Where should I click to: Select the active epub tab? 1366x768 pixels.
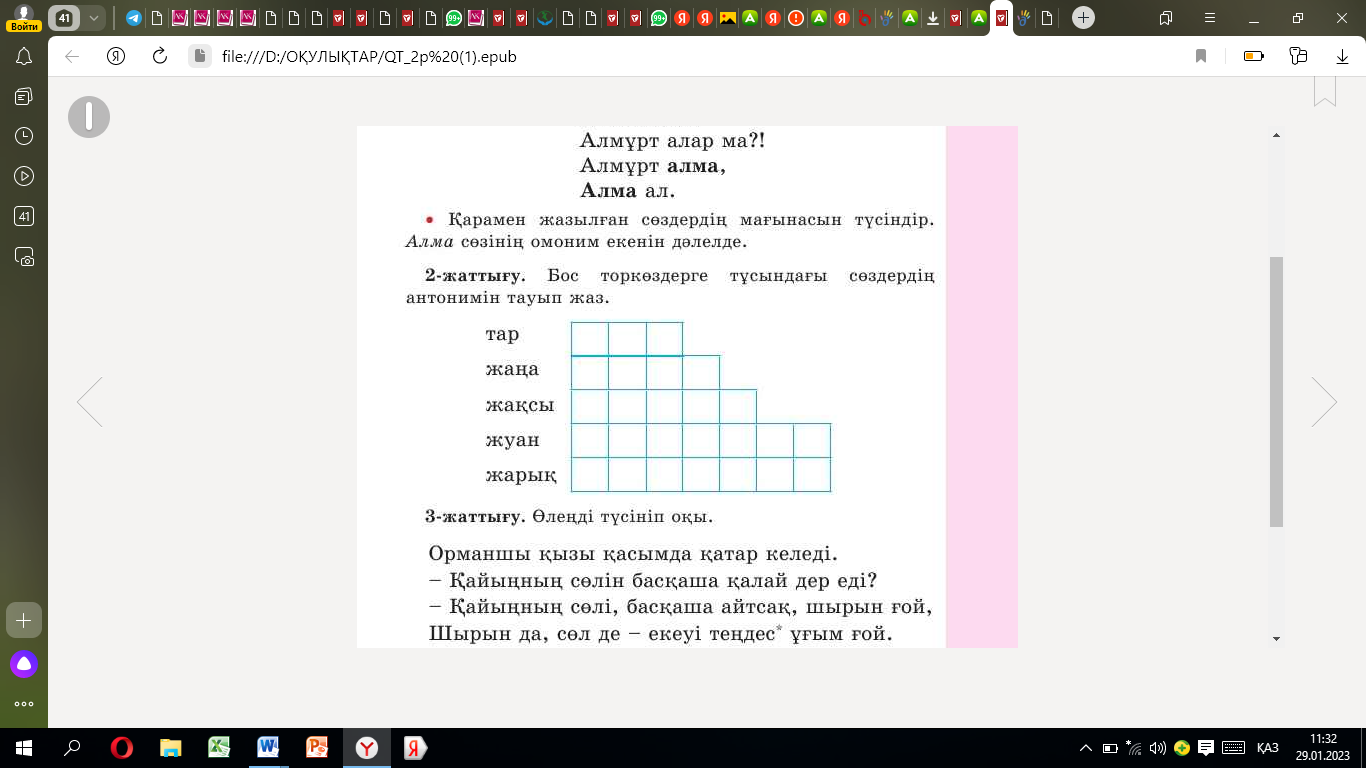click(x=1002, y=18)
